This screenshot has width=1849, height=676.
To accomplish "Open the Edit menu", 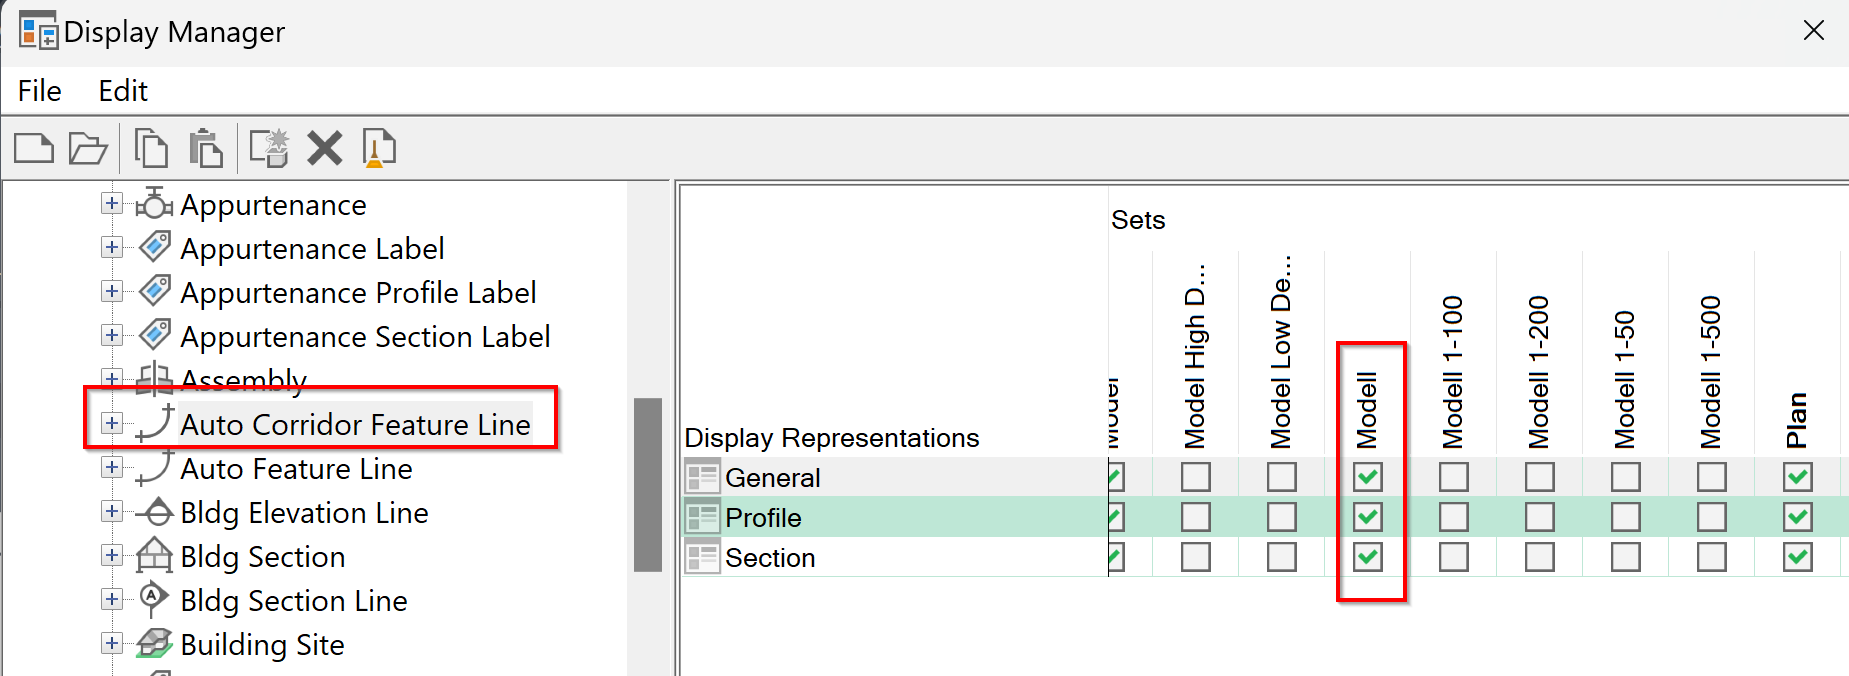I will (123, 91).
